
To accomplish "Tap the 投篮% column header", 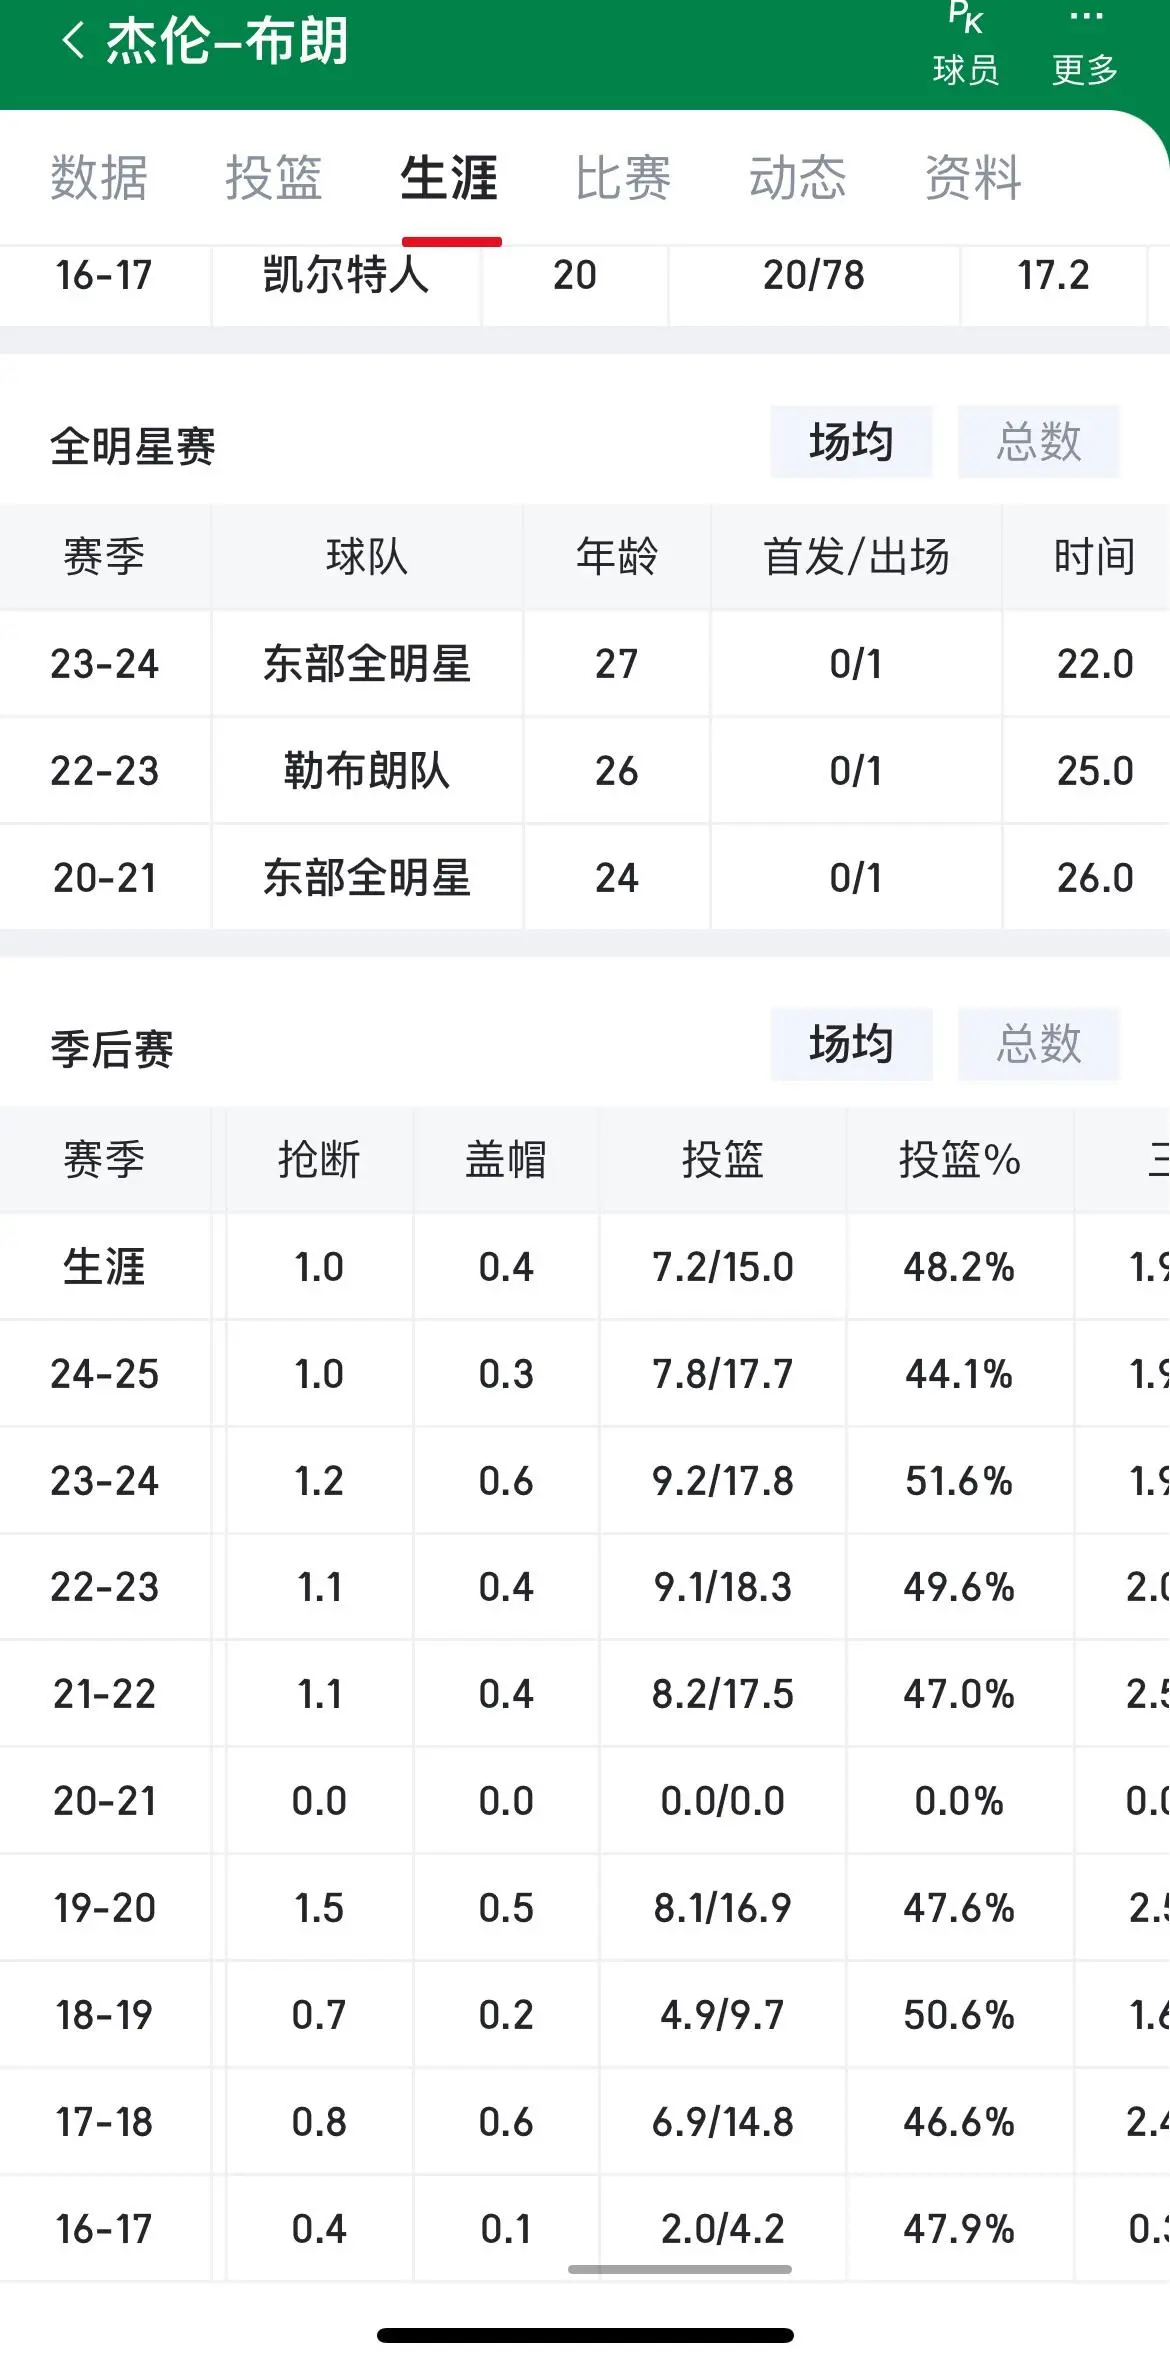I will 959,1160.
